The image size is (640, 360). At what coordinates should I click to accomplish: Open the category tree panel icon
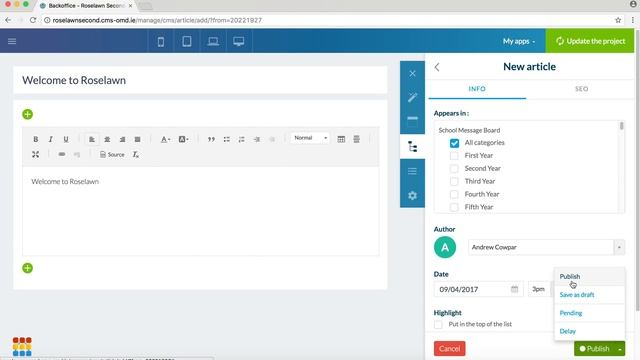pyautogui.click(x=412, y=147)
